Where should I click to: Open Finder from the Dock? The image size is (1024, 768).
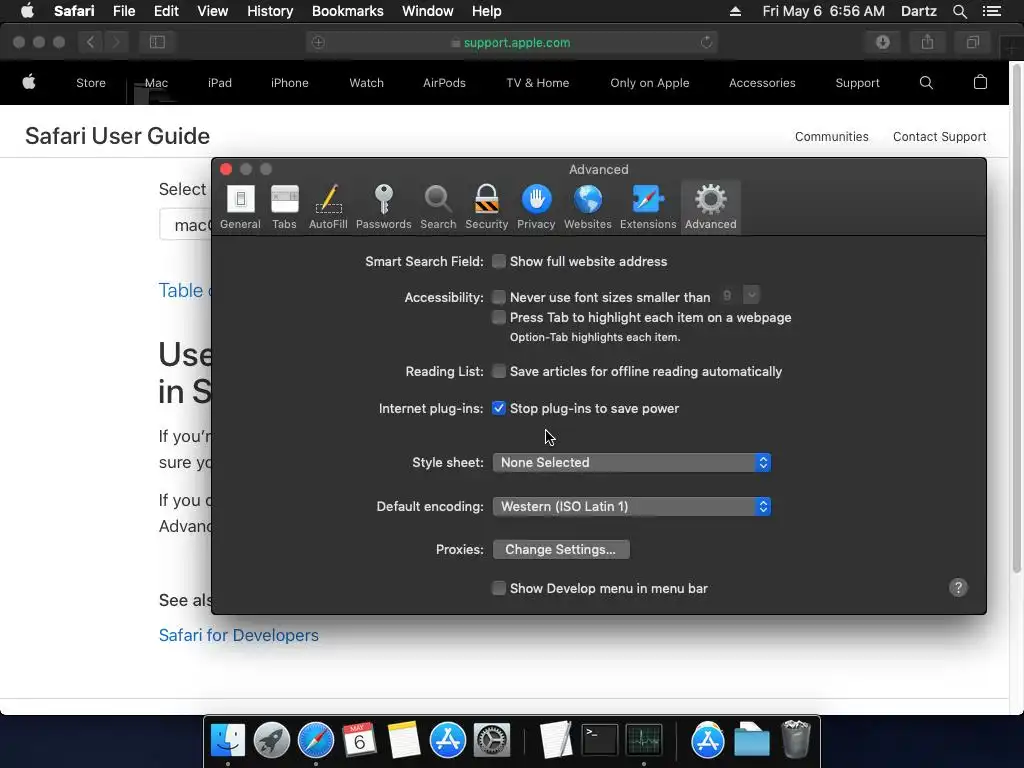pos(227,740)
